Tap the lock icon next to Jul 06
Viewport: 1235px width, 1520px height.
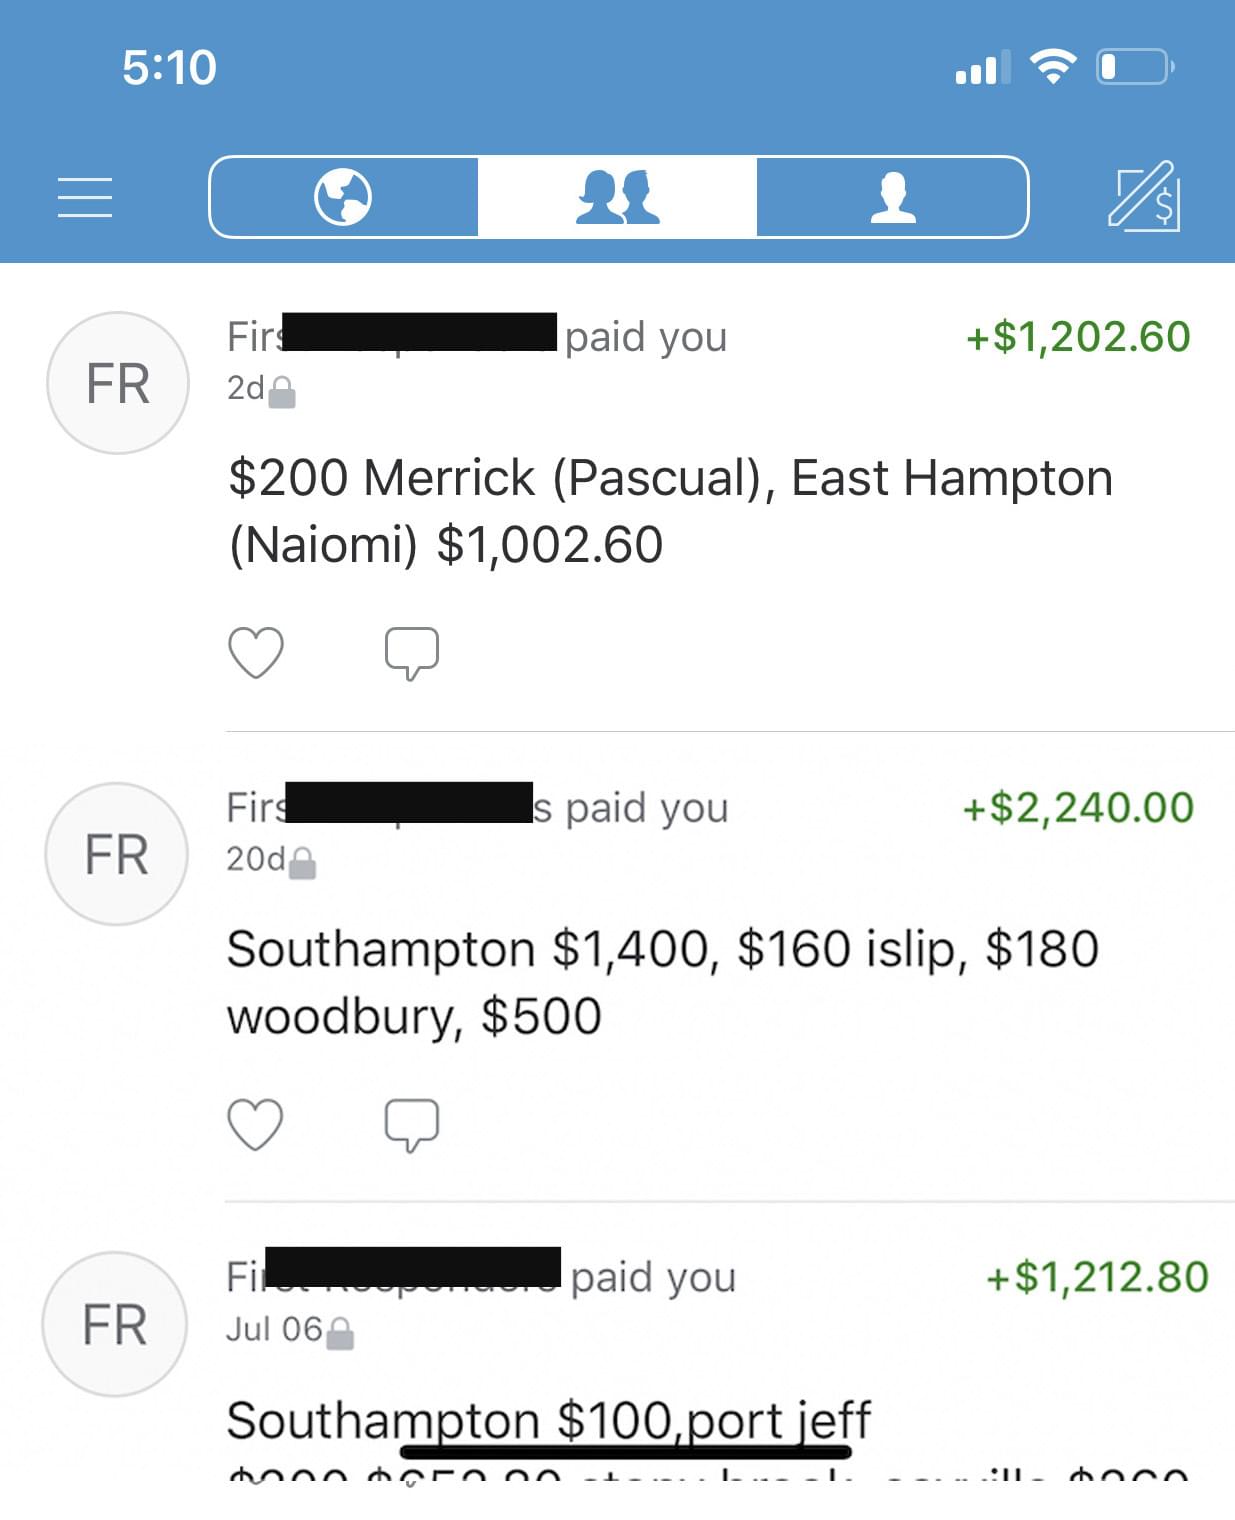point(341,1333)
